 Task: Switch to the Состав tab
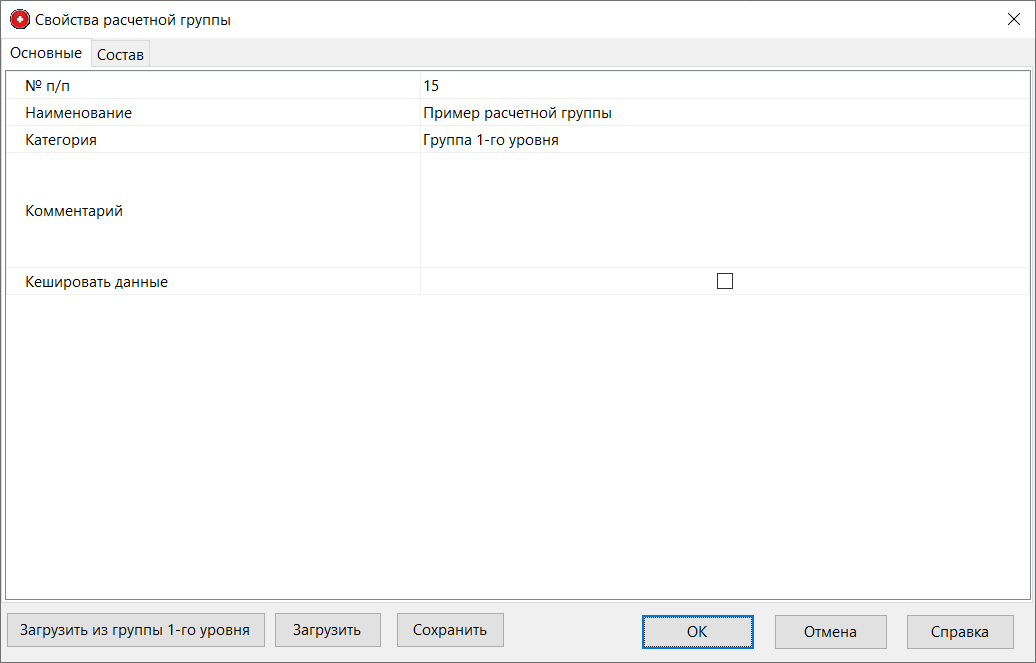(x=120, y=53)
